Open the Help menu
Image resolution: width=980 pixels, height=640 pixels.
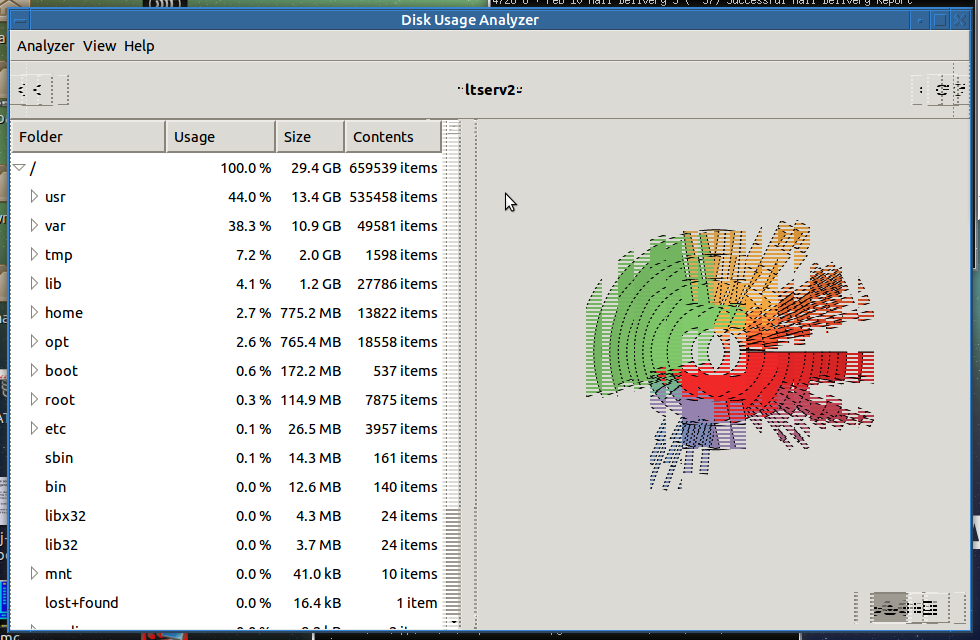[139, 46]
